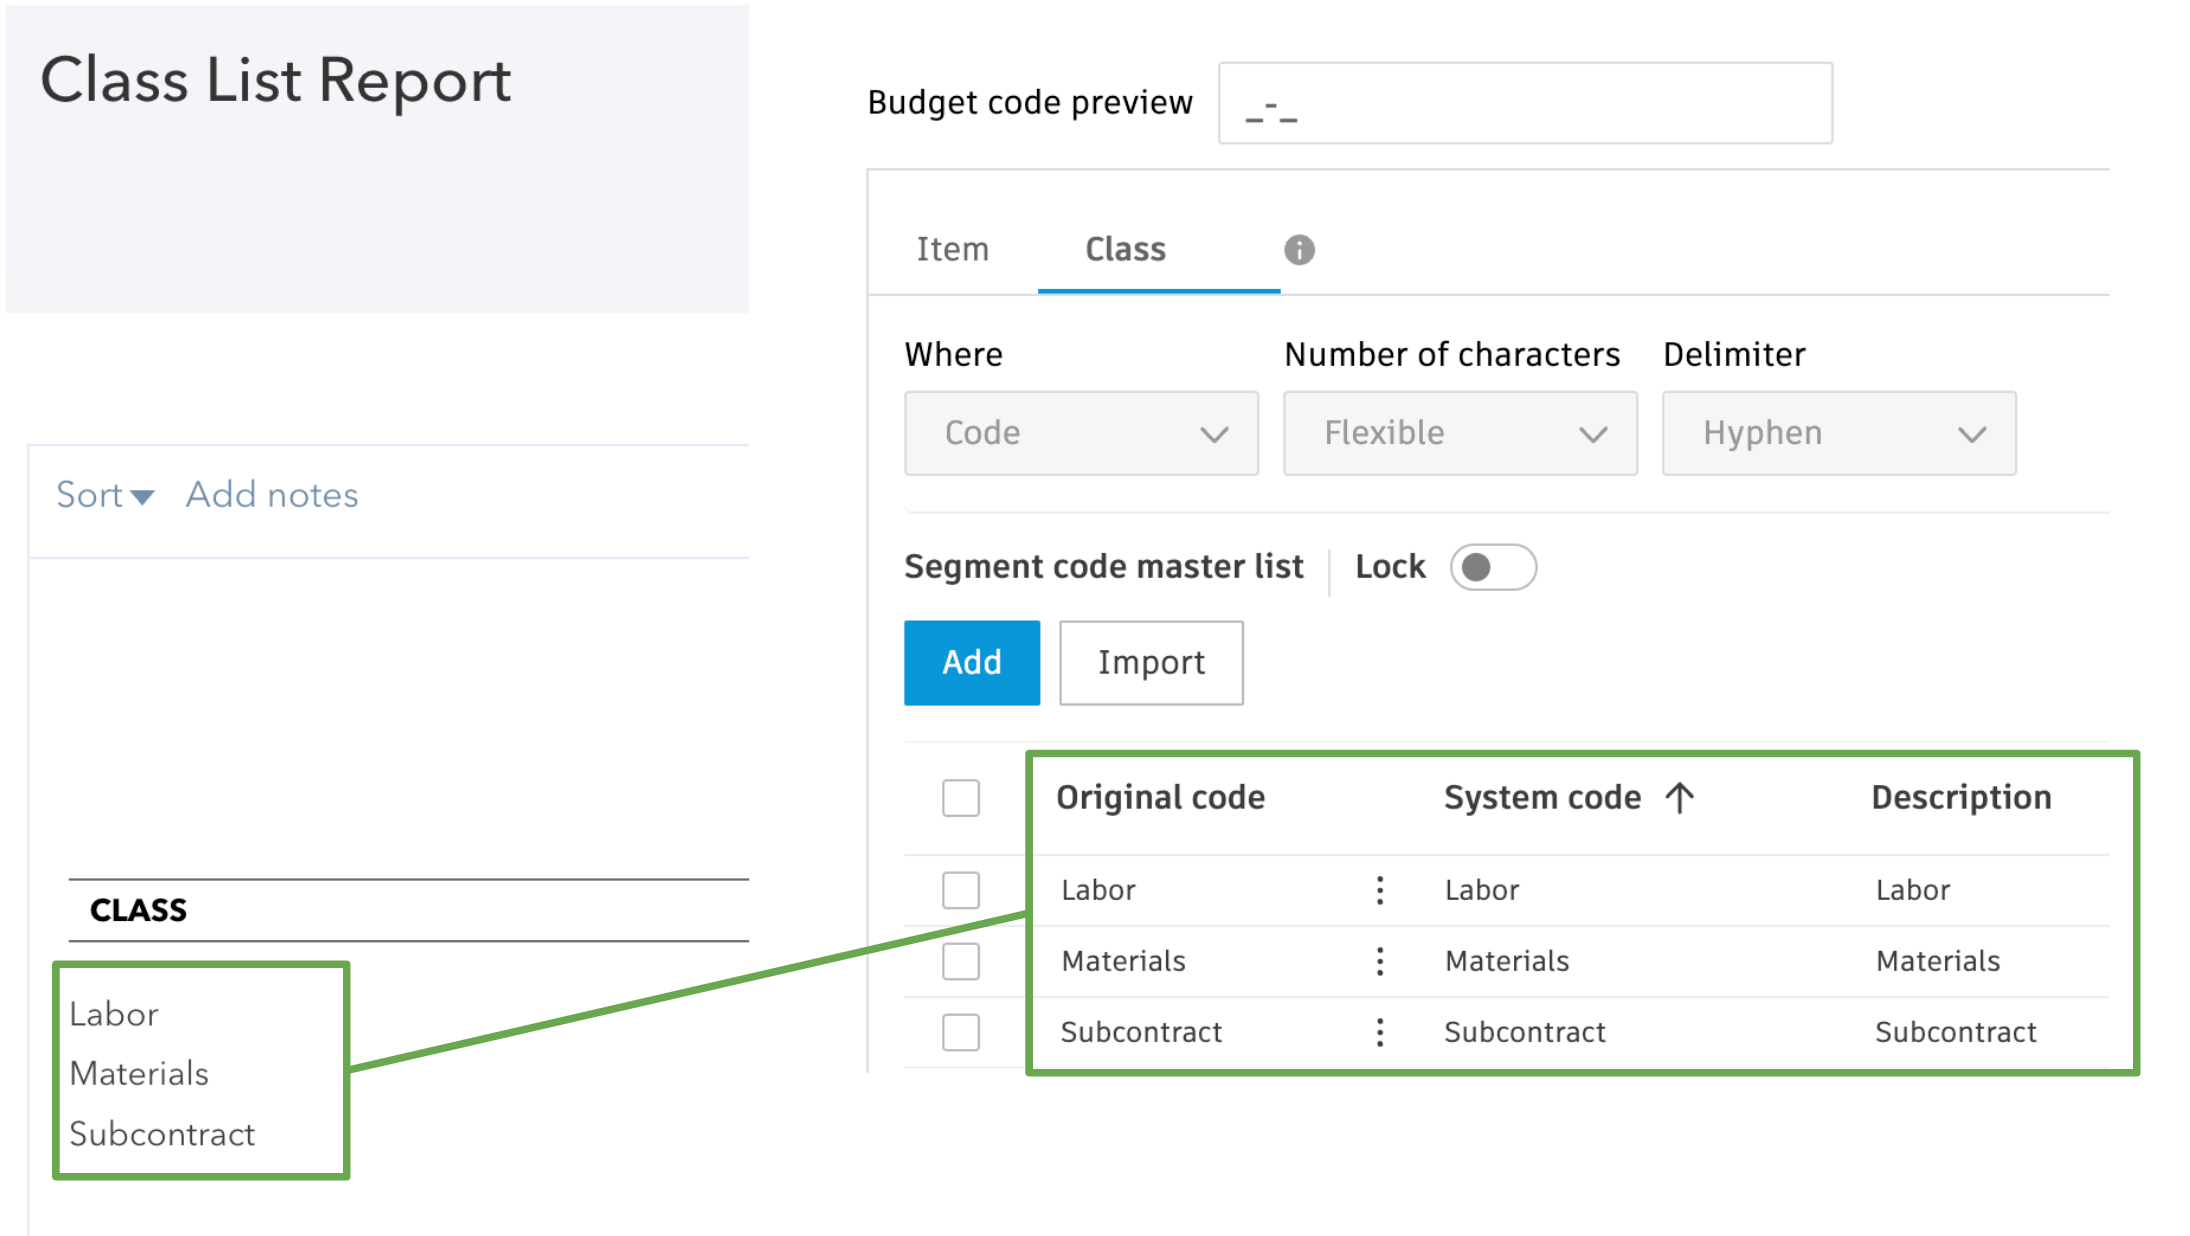The image size is (2190, 1236).
Task: Click the Description column header
Action: click(x=1961, y=798)
